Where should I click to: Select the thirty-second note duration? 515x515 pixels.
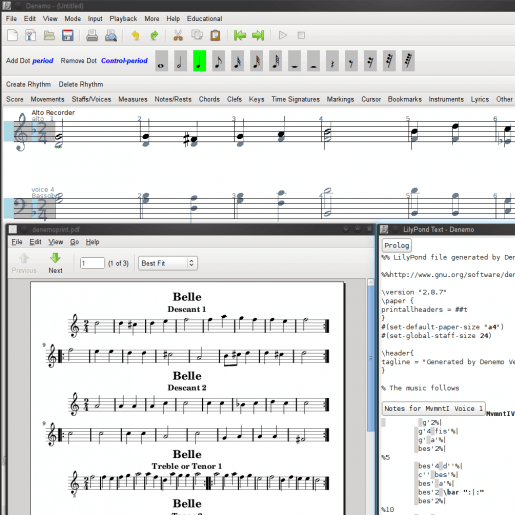tap(256, 61)
